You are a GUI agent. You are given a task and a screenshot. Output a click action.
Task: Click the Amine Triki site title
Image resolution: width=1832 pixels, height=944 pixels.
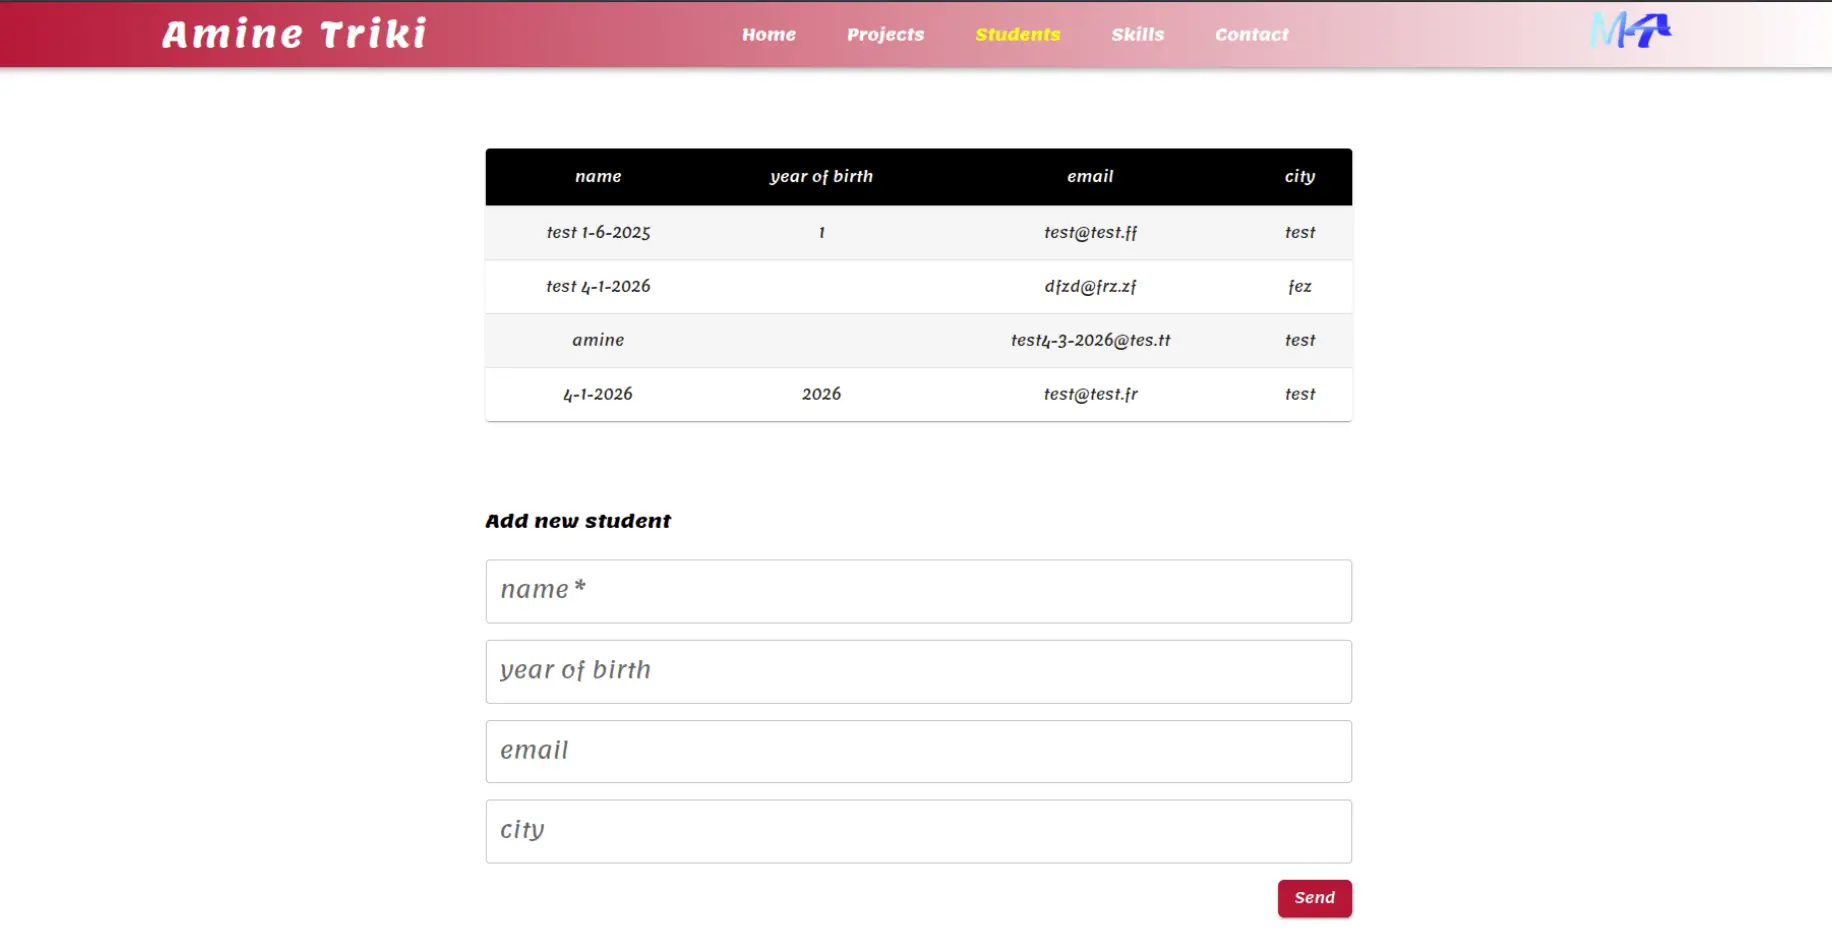pos(294,34)
